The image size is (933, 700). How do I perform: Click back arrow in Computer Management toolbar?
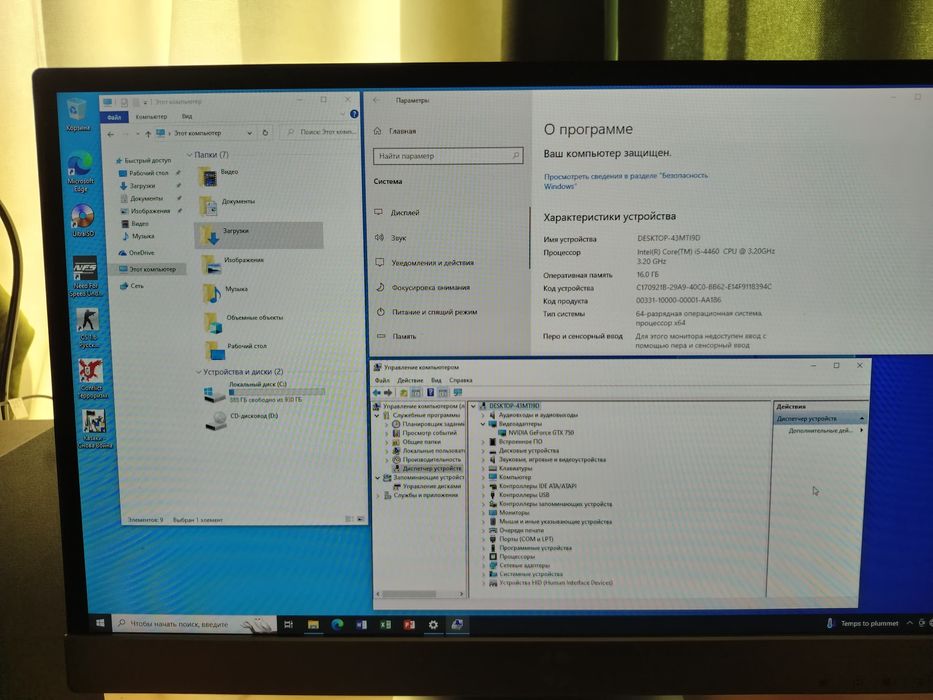[377, 393]
